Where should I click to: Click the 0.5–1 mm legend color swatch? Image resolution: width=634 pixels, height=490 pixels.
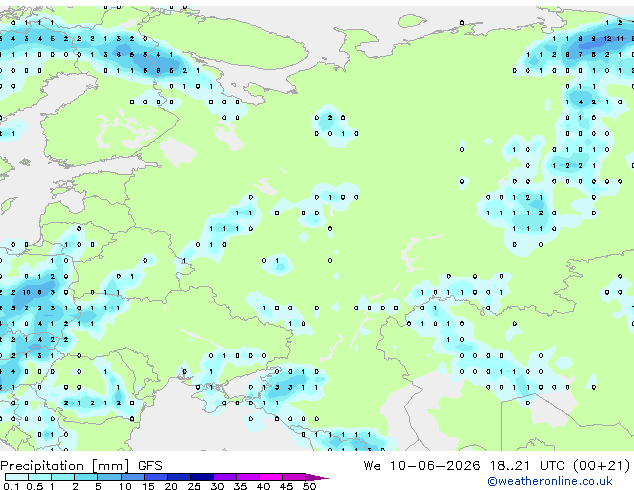click(40, 477)
